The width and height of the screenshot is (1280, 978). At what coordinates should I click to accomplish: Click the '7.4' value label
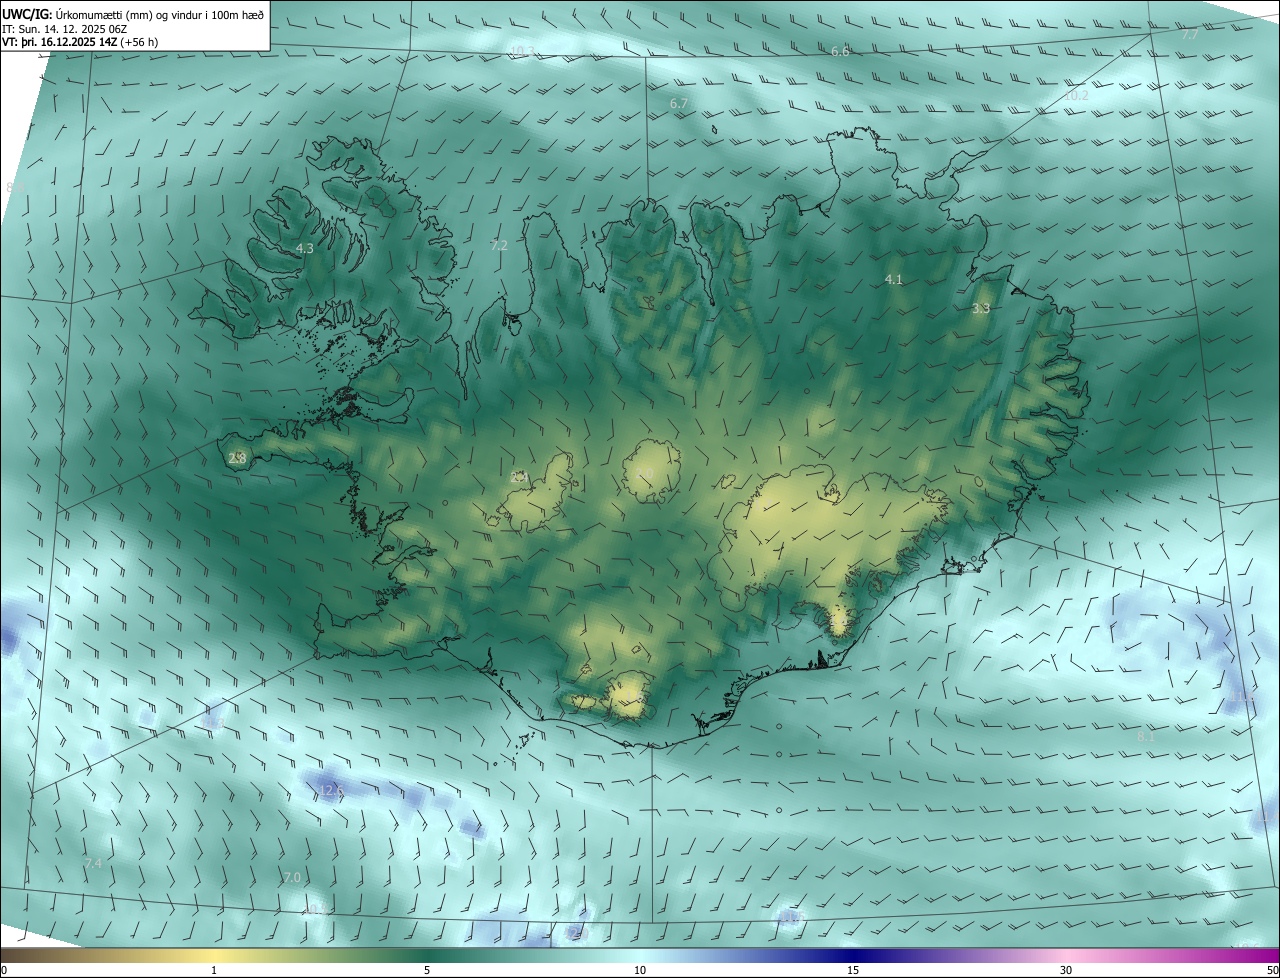[93, 863]
